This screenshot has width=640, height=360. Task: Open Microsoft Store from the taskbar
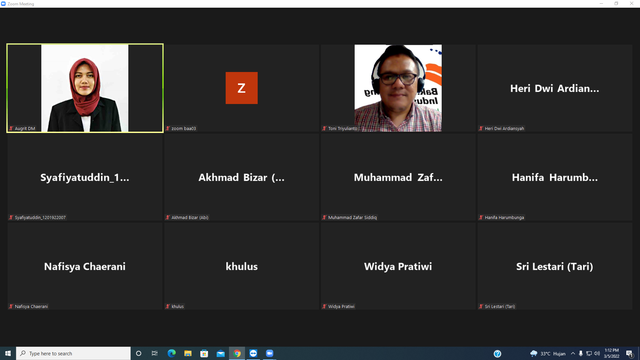pyautogui.click(x=204, y=353)
